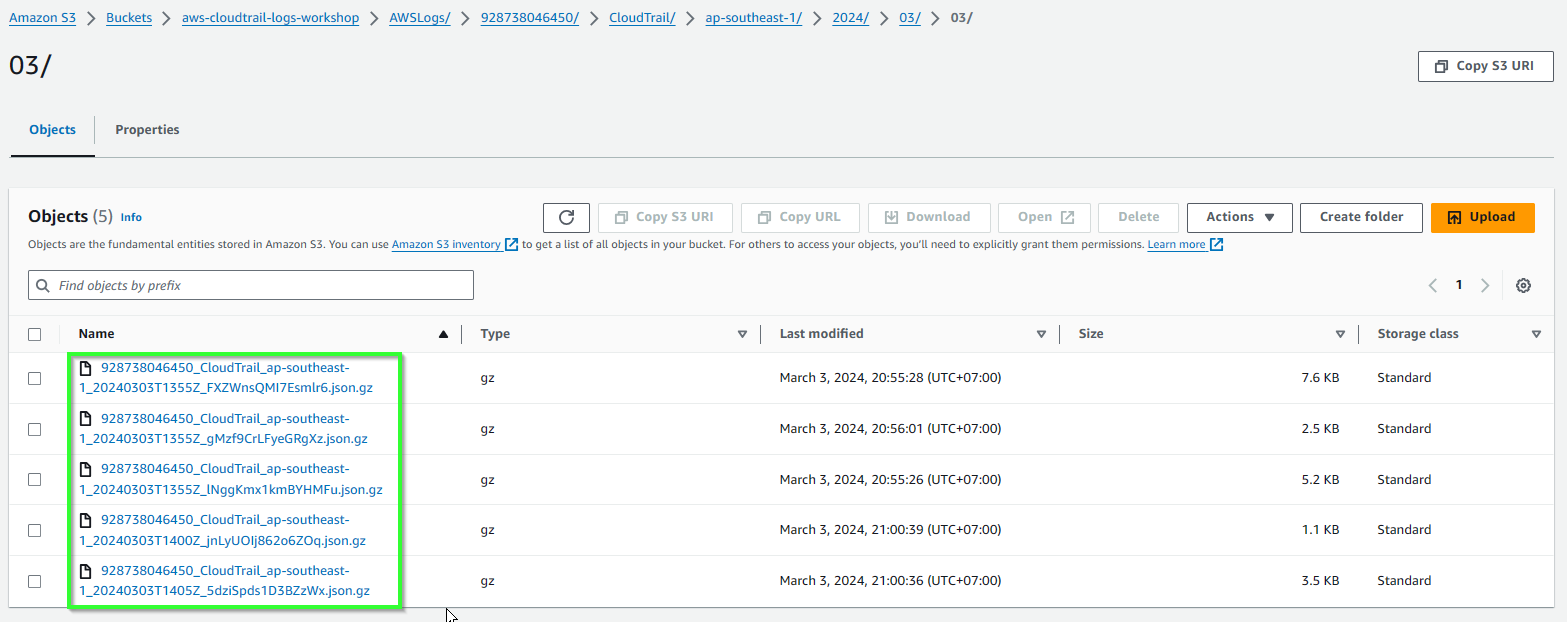Click the timestamp 'March 3, 2024, 20:55:28 (UTC+07:00)'

(890, 378)
